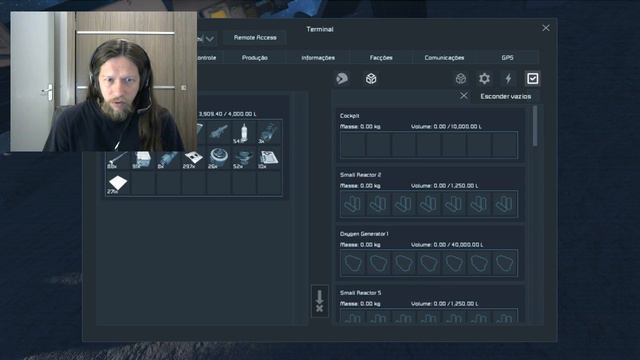The height and width of the screenshot is (360, 640).
Task: Select the 27x white plate item
Action: (x=118, y=183)
